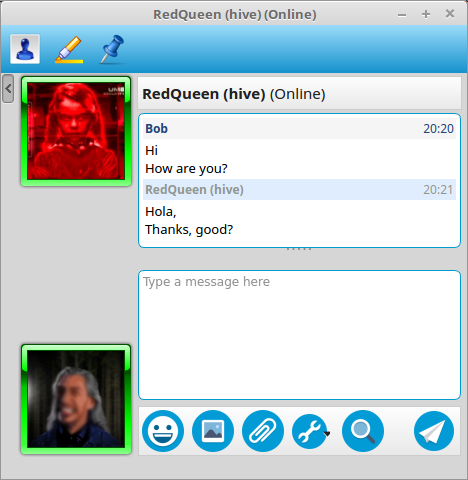Click the RedQueen (hive) (Online) header

pos(299,94)
